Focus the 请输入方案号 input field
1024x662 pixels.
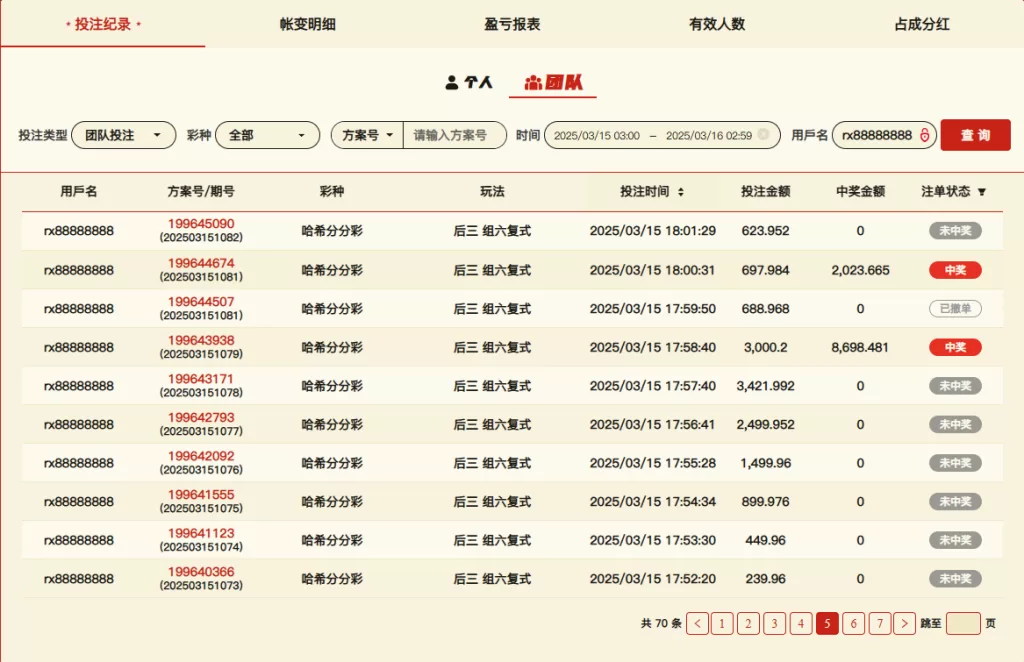(x=454, y=135)
